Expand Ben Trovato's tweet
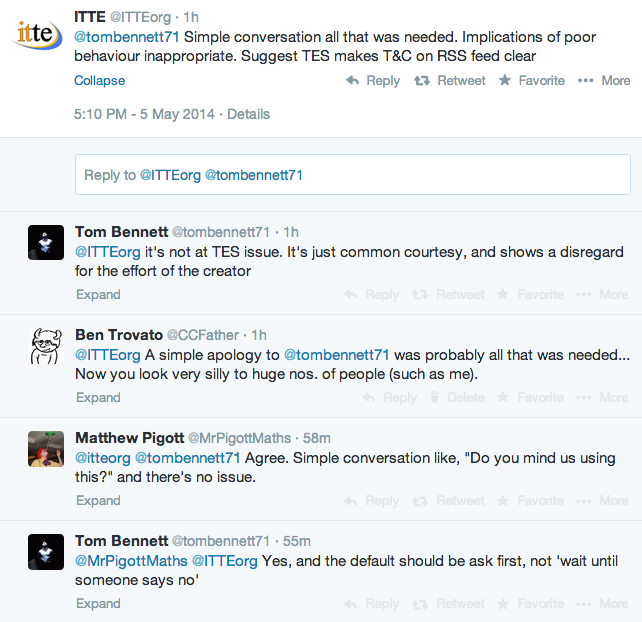Image resolution: width=642 pixels, height=622 pixels. click(98, 397)
